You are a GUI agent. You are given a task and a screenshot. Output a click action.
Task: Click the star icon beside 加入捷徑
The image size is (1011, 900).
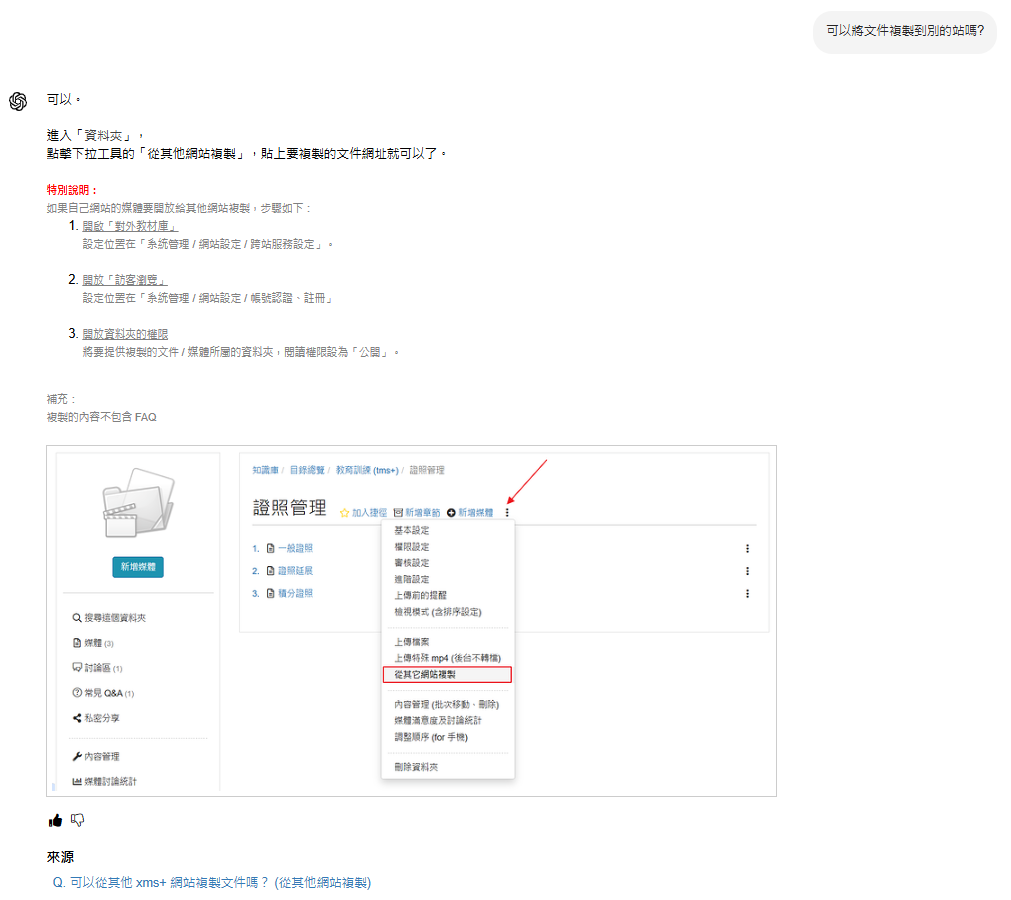tap(344, 513)
